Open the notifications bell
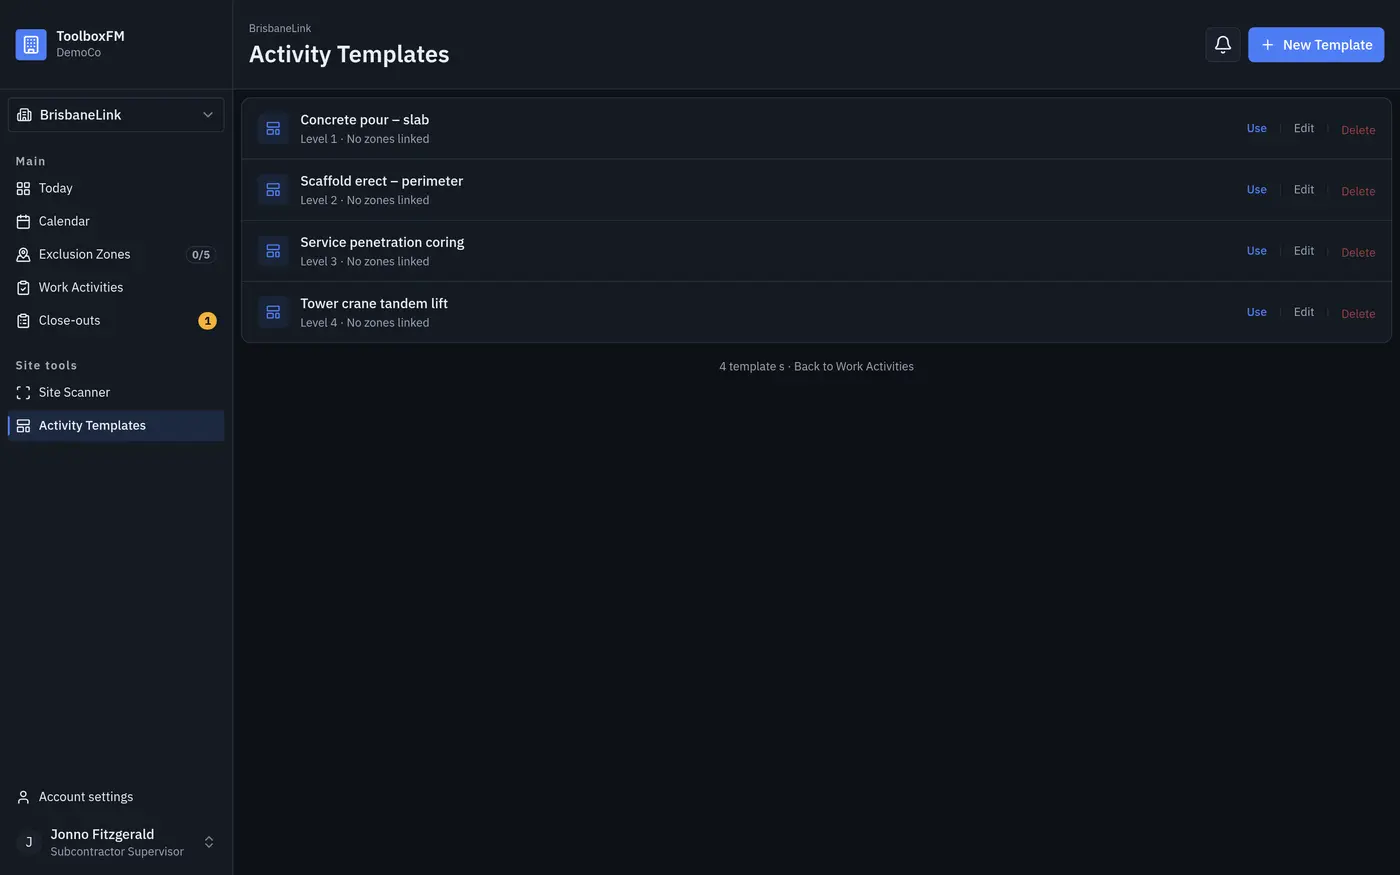 1222,44
